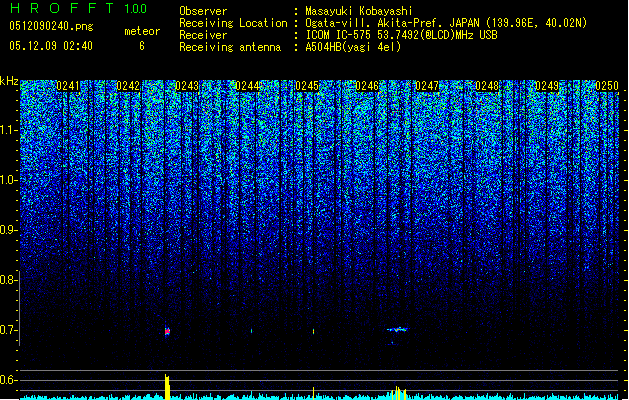The image size is (629, 400).
Task: Click the kHz axis unit label
Action: tap(9, 81)
